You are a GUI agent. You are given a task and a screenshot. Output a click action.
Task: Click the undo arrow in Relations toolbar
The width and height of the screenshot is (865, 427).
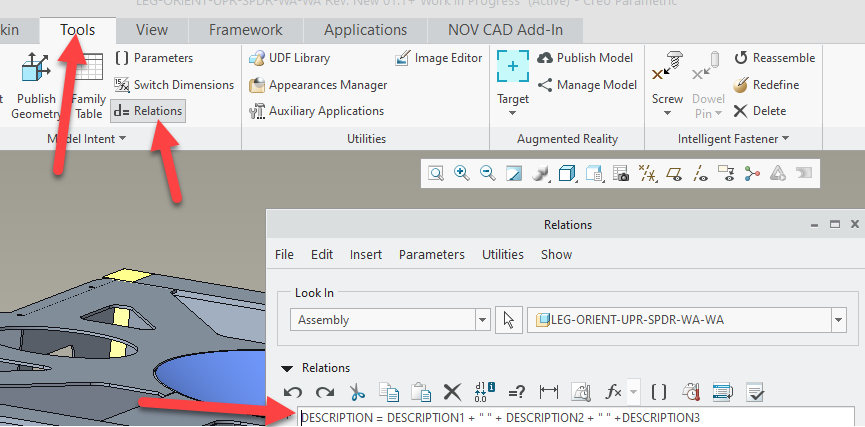(293, 392)
